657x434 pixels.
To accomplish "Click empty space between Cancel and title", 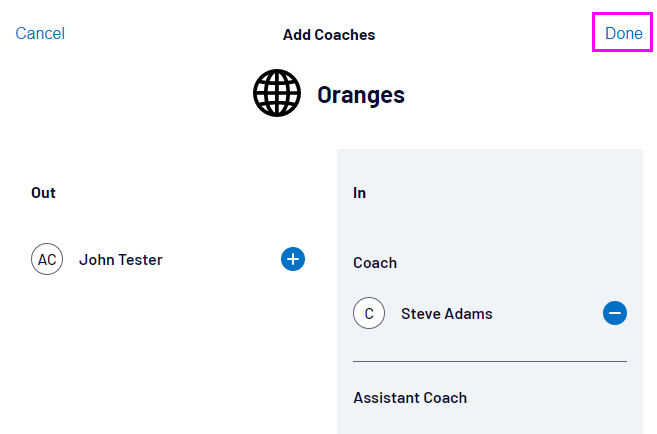I will pyautogui.click(x=170, y=35).
